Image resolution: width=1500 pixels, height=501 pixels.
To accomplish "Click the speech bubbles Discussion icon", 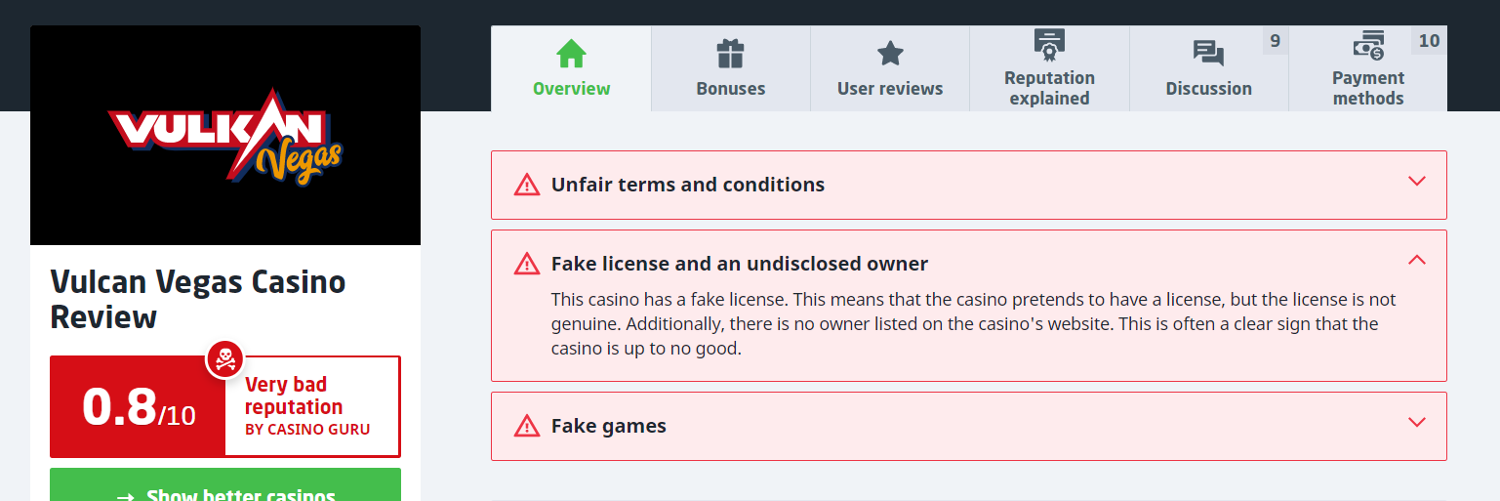I will point(1208,53).
